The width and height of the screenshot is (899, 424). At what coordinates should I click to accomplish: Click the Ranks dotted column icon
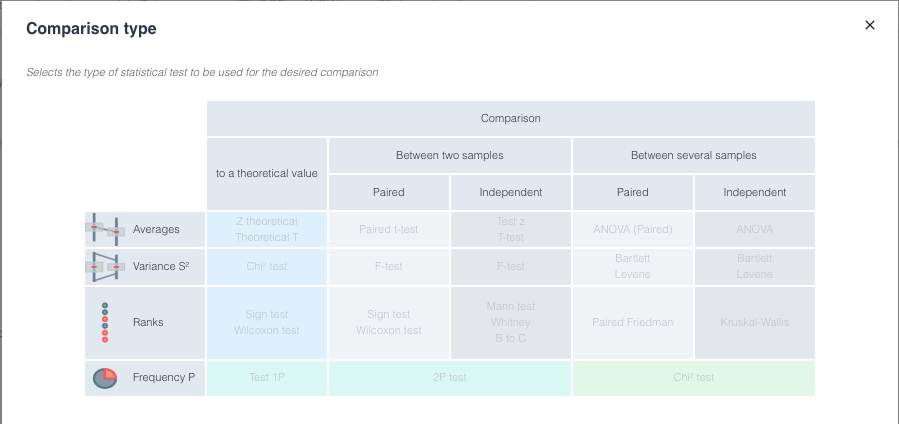pos(105,323)
